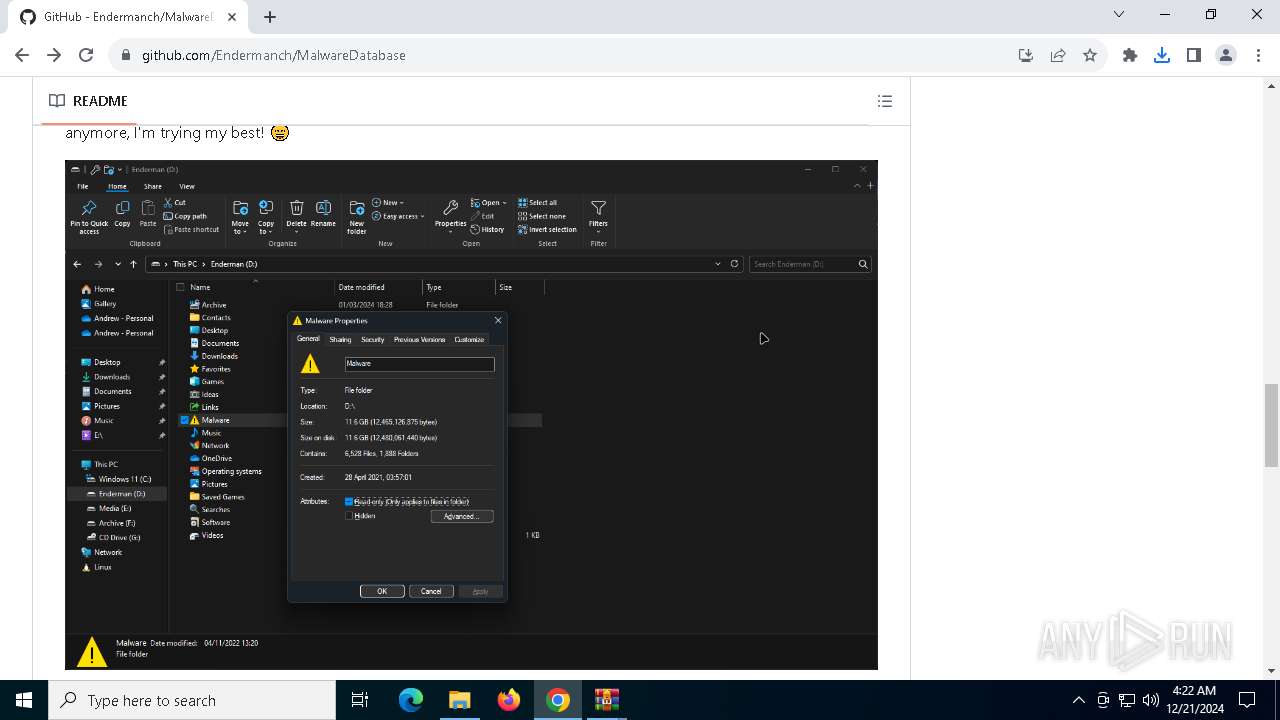This screenshot has width=1280, height=720.
Task: Switch to Chrome on the taskbar
Action: pyautogui.click(x=558, y=700)
